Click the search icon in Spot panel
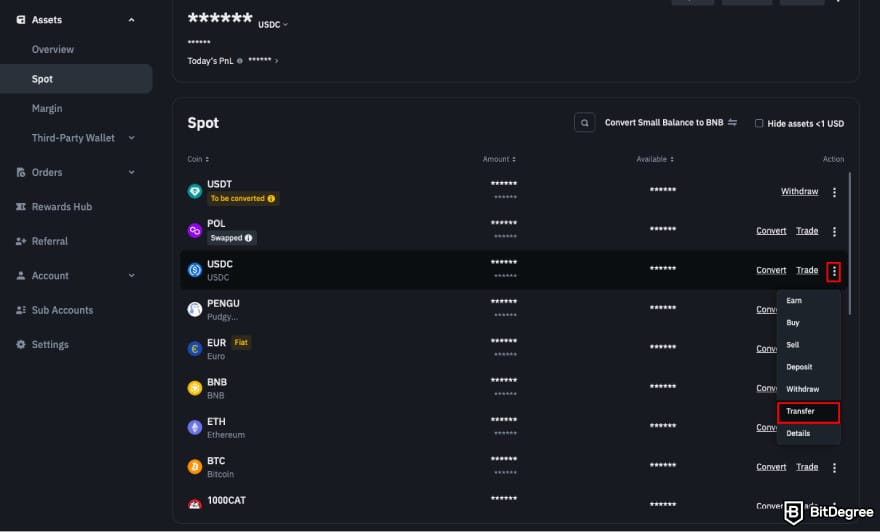The height and width of the screenshot is (532, 880). pyautogui.click(x=584, y=123)
